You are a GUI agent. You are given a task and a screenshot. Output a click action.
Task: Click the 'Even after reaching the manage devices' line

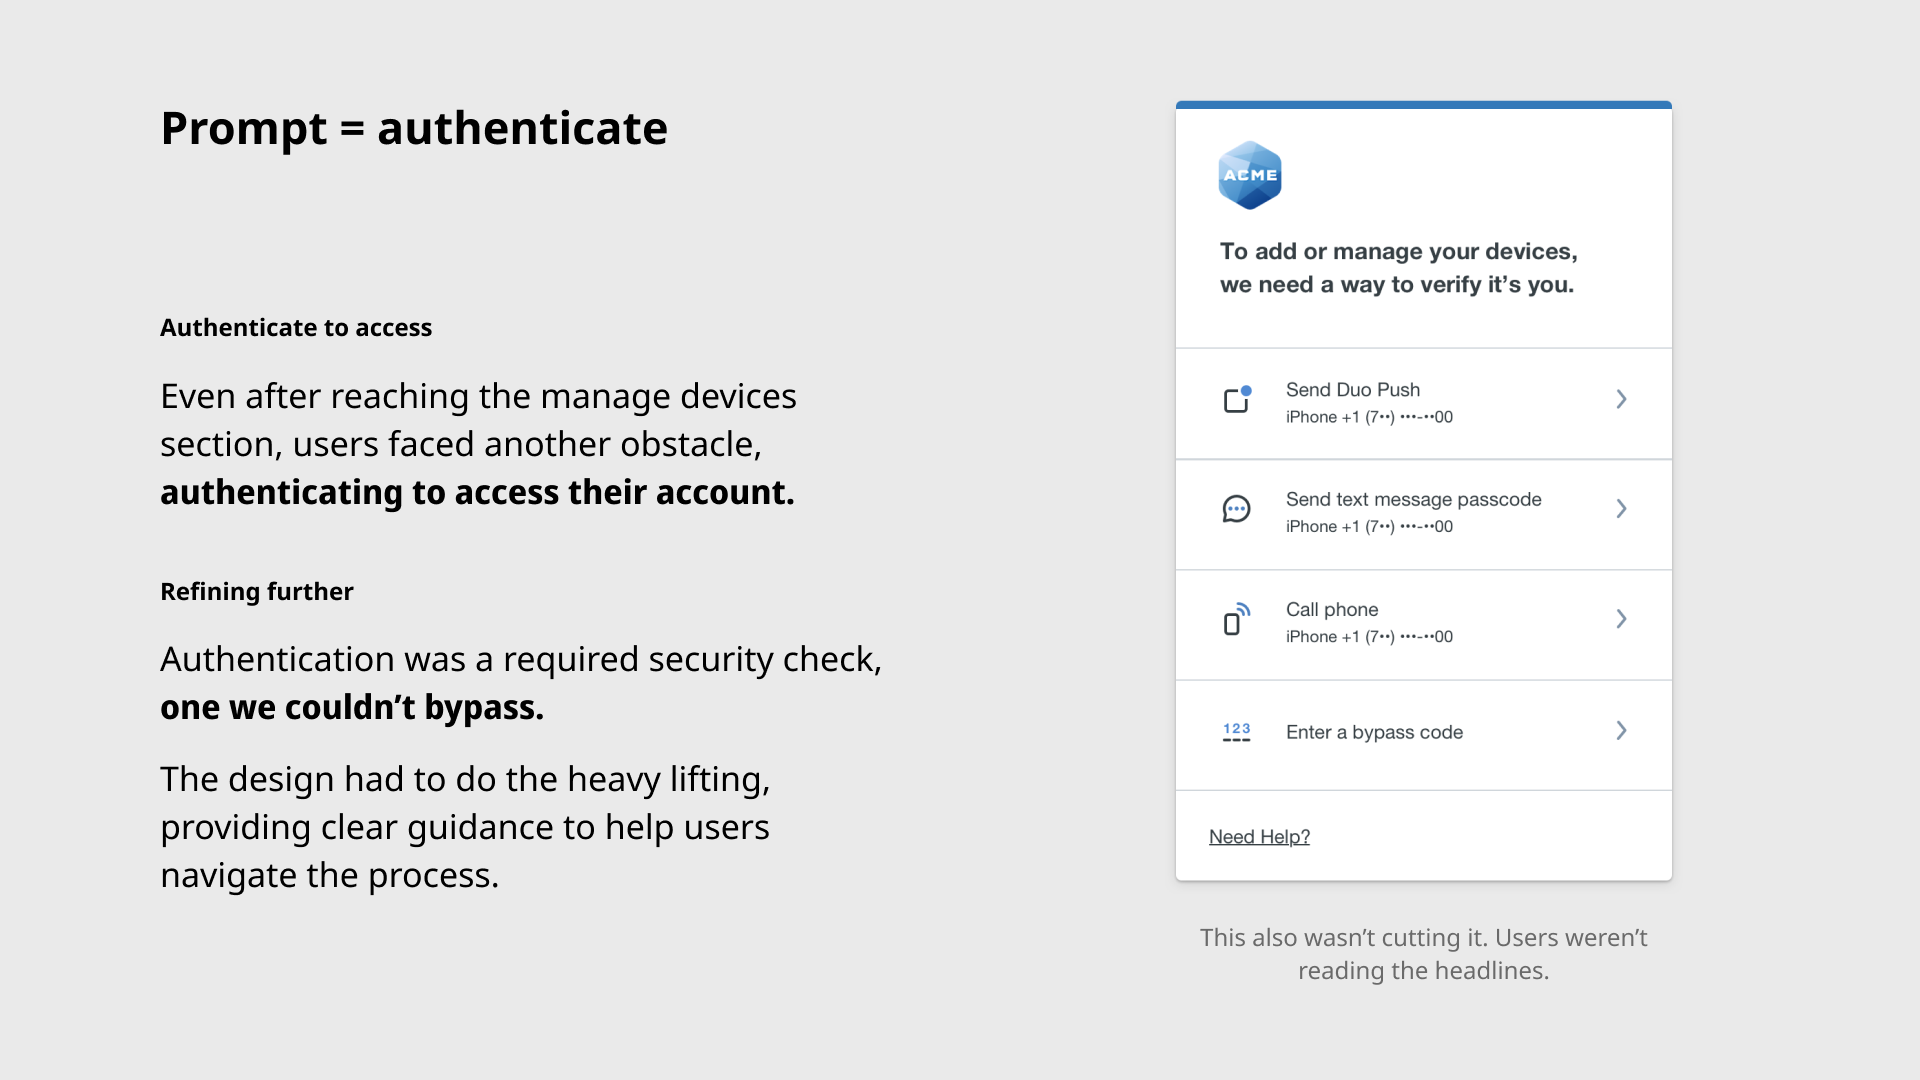(478, 397)
